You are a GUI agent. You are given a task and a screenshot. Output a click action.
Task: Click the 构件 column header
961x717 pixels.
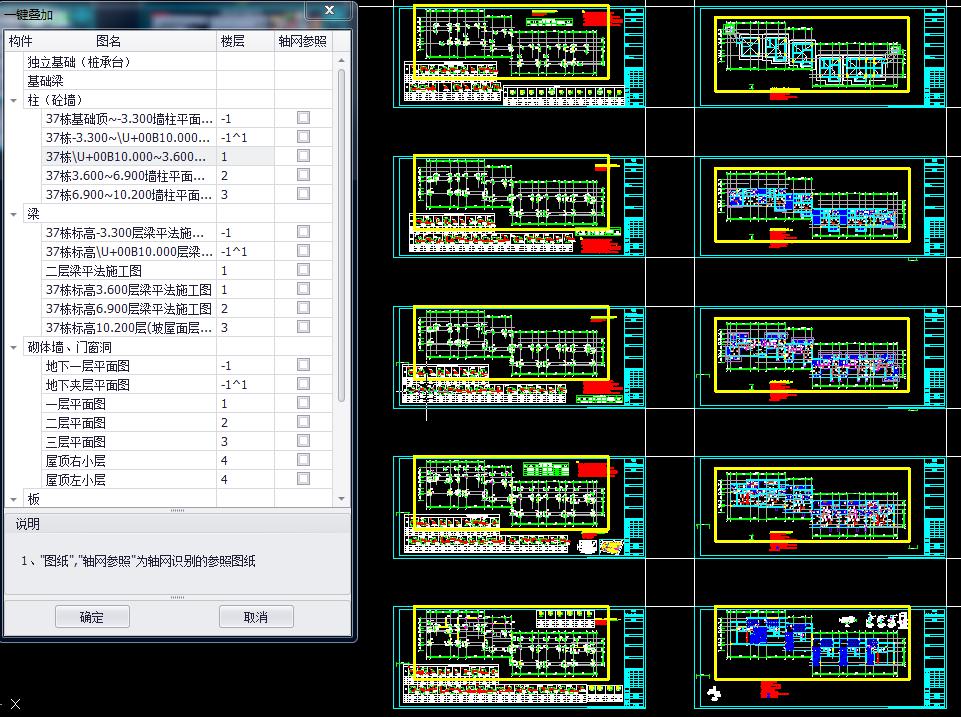point(20,41)
